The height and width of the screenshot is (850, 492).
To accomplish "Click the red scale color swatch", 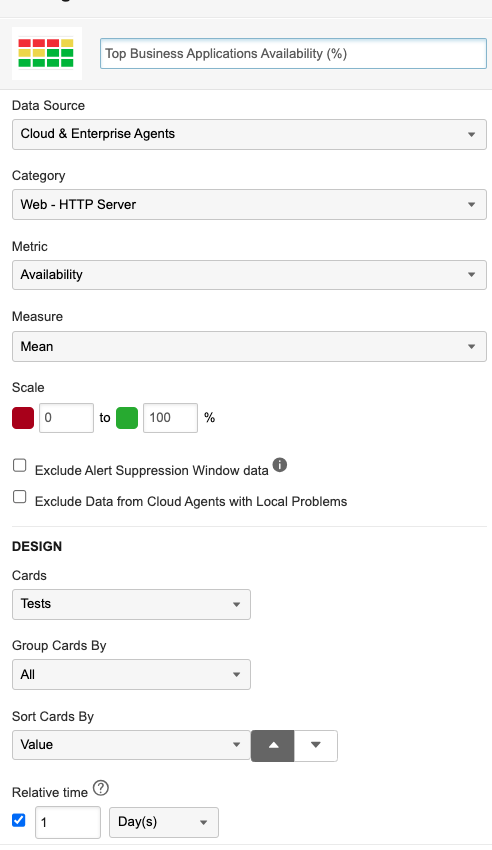I will (x=23, y=418).
